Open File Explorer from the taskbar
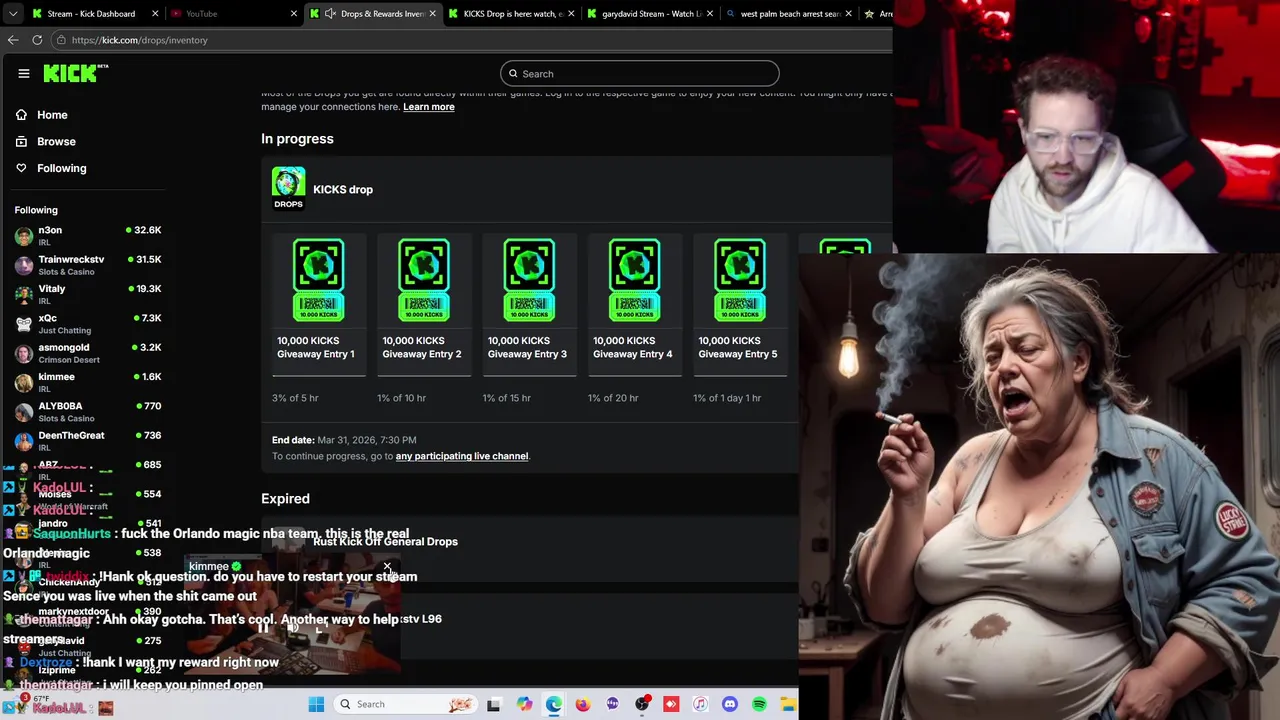This screenshot has width=1280, height=720. pyautogui.click(x=788, y=705)
